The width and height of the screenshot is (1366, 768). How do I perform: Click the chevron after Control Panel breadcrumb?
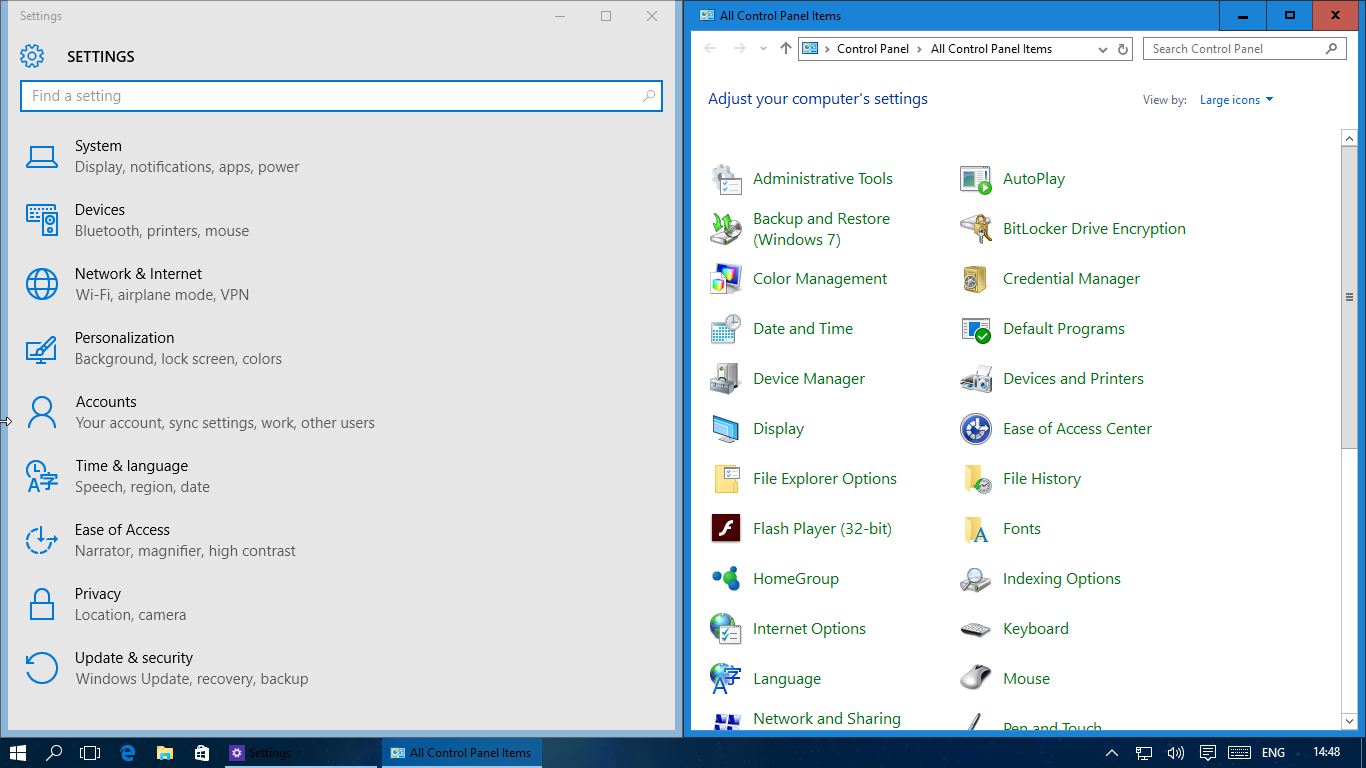920,49
